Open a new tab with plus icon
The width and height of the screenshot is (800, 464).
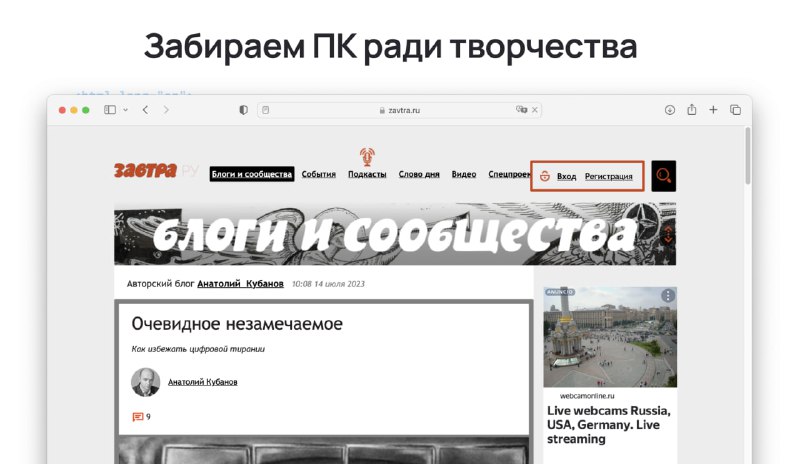point(713,110)
